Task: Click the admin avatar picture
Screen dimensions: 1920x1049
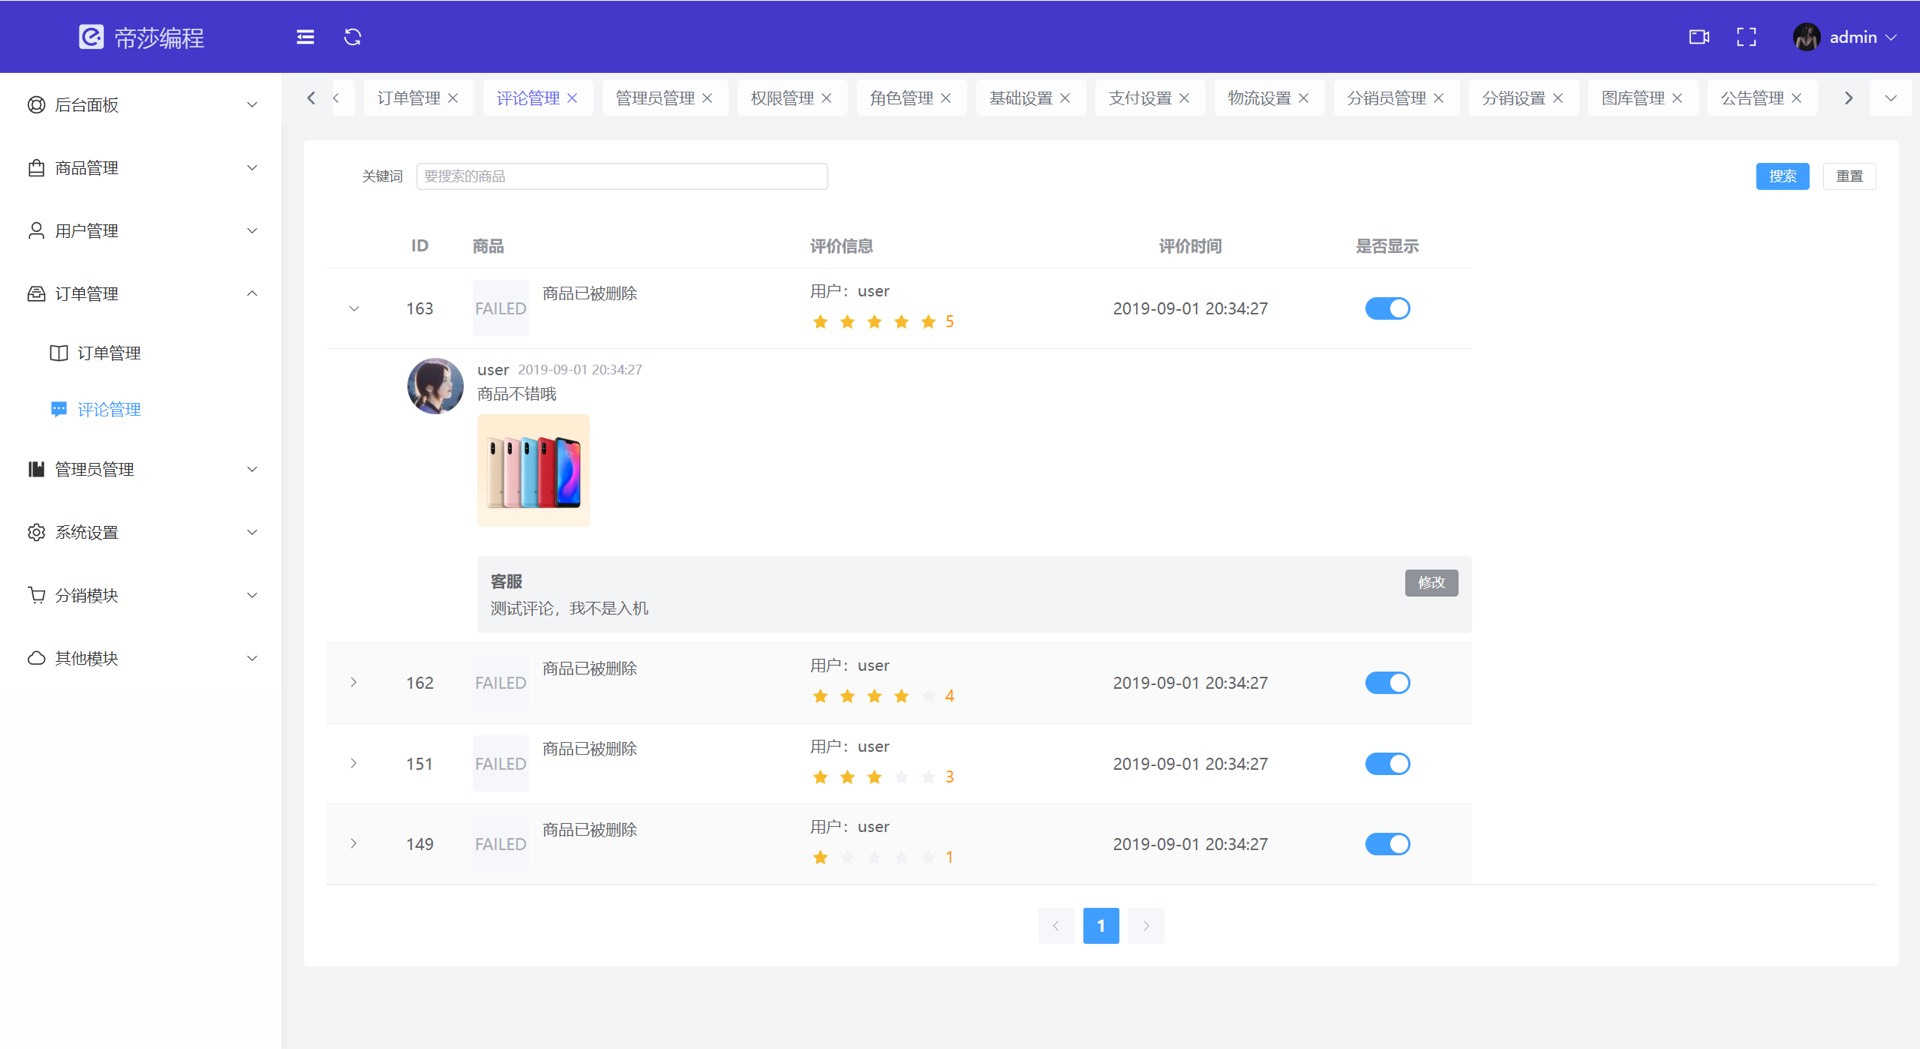Action: pos(1806,37)
